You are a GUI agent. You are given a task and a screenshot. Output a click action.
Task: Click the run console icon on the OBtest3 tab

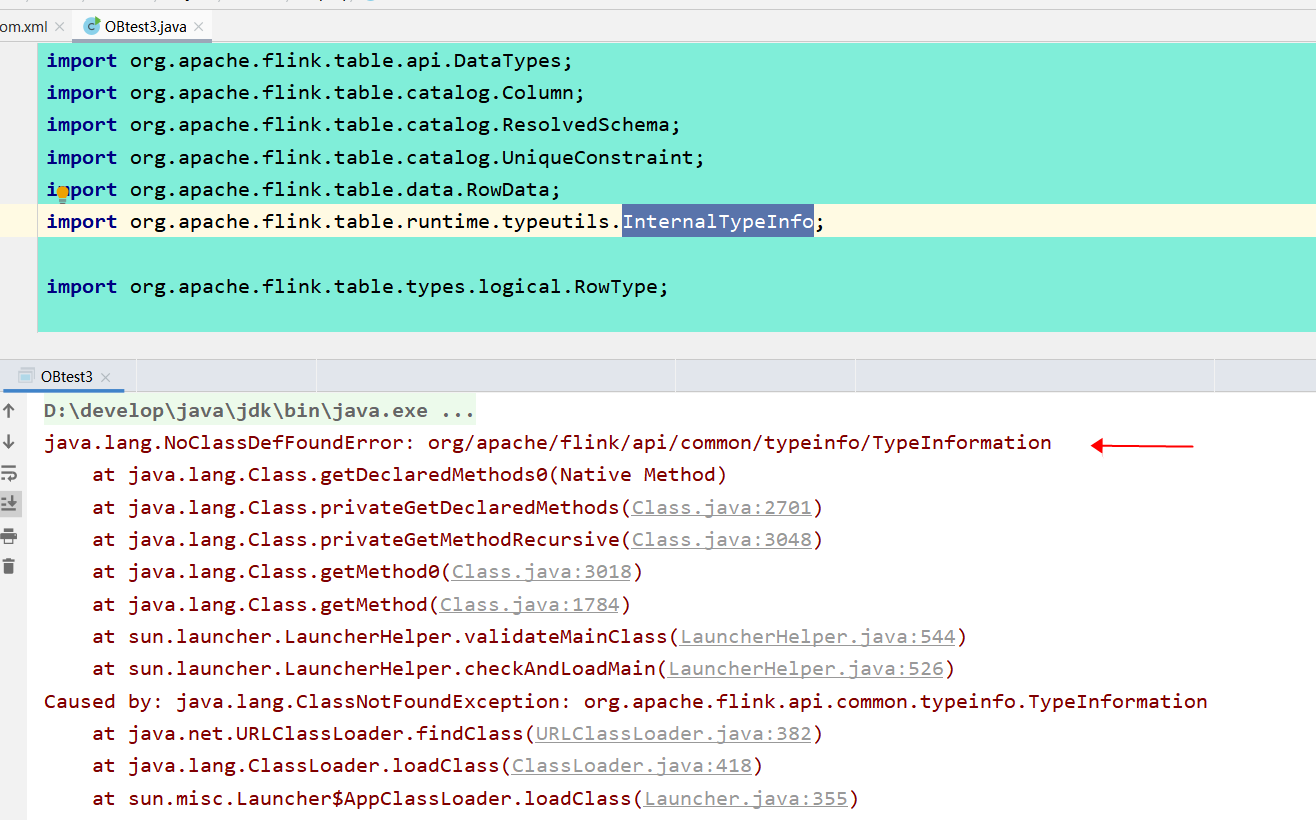(x=27, y=377)
